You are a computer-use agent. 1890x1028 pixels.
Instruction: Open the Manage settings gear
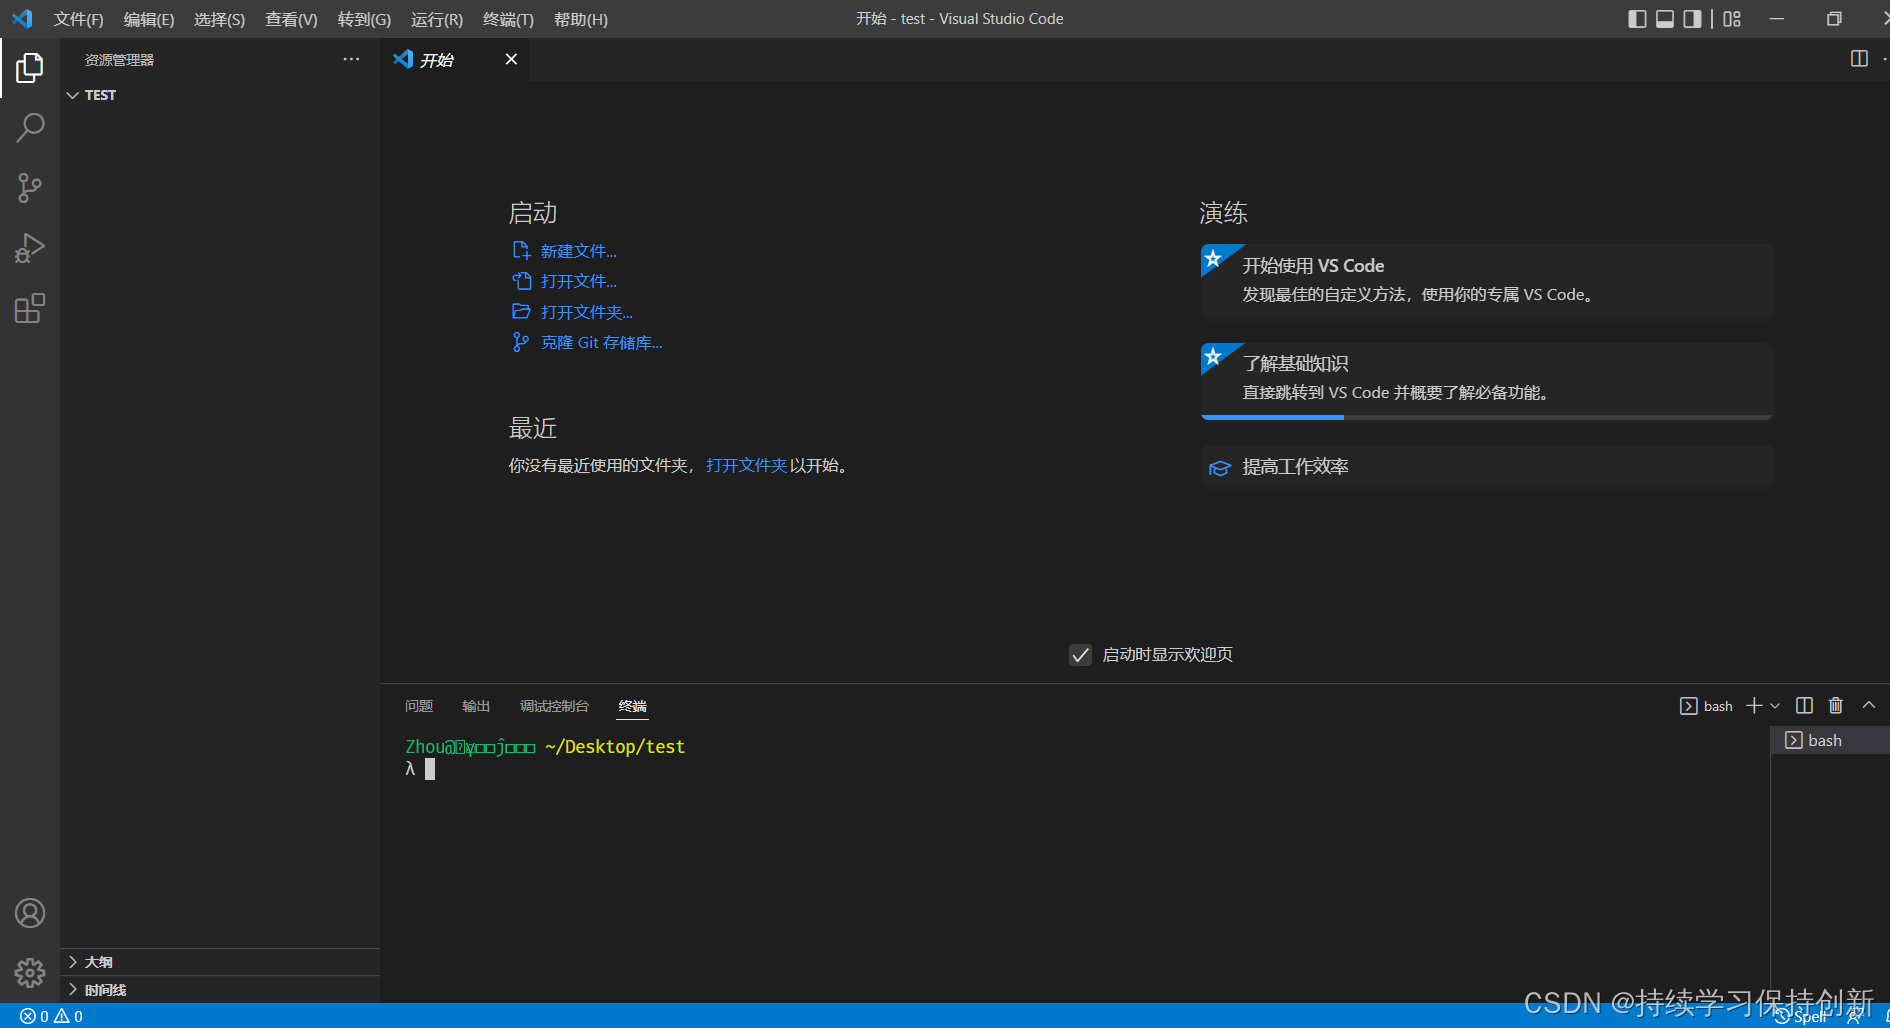click(x=30, y=972)
